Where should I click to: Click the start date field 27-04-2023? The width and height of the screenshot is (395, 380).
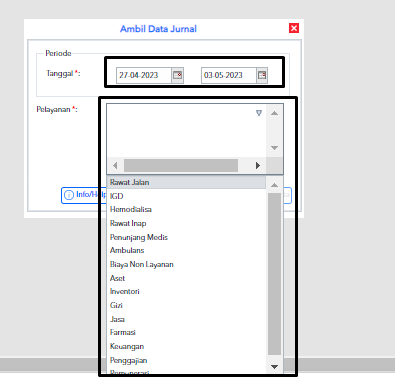[x=144, y=75]
